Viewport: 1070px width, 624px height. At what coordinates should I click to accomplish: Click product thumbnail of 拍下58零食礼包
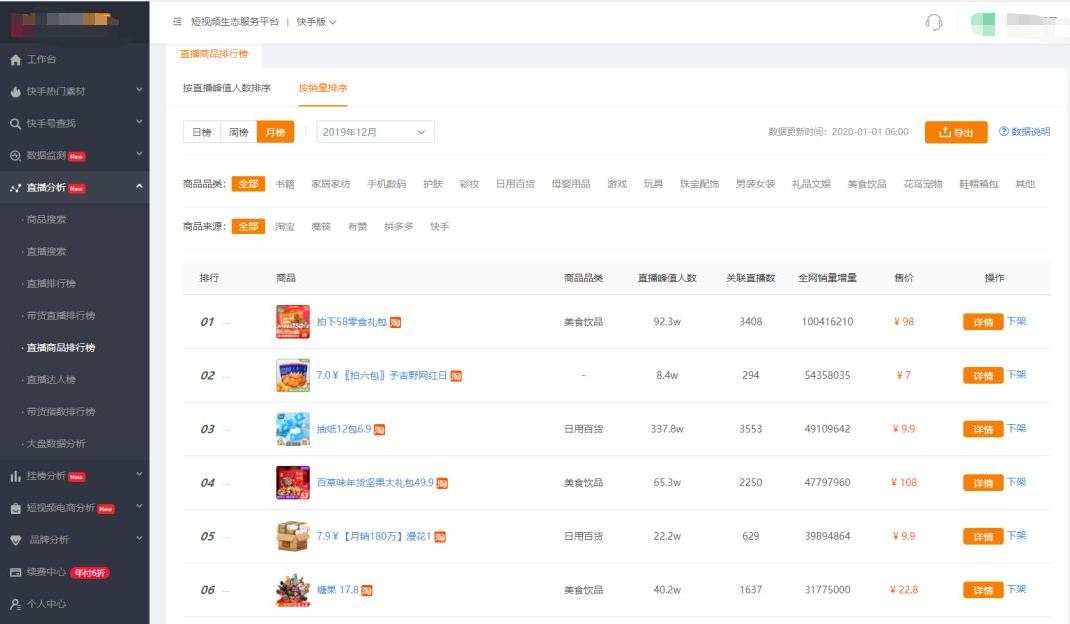point(293,322)
